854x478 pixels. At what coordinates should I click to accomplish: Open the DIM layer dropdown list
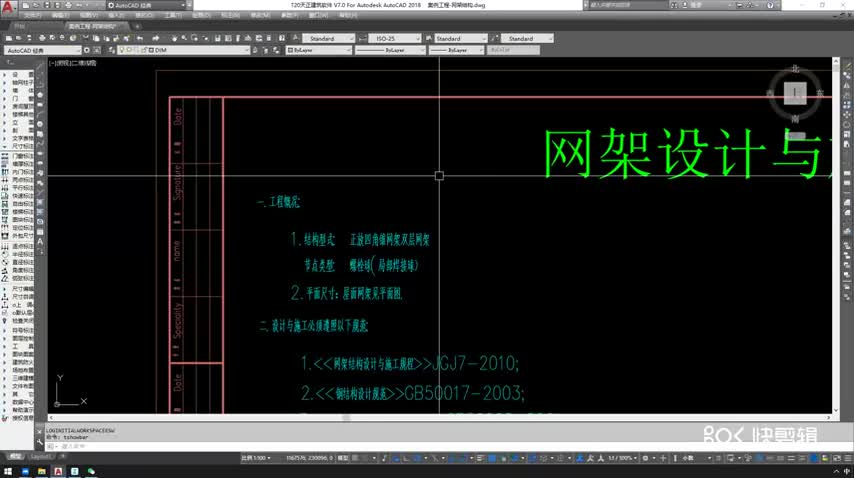click(x=184, y=50)
